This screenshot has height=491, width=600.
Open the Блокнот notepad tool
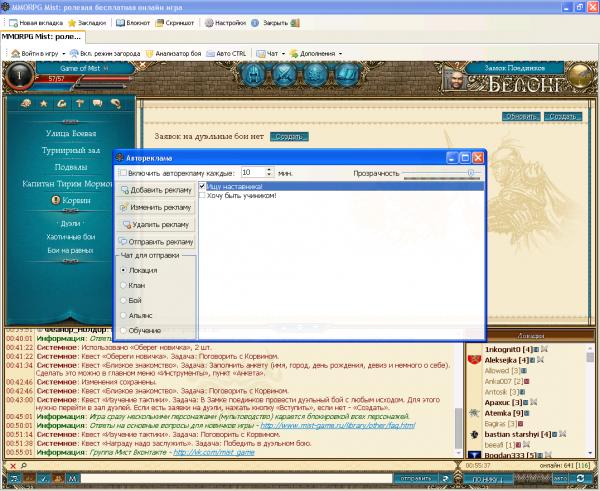[133, 23]
